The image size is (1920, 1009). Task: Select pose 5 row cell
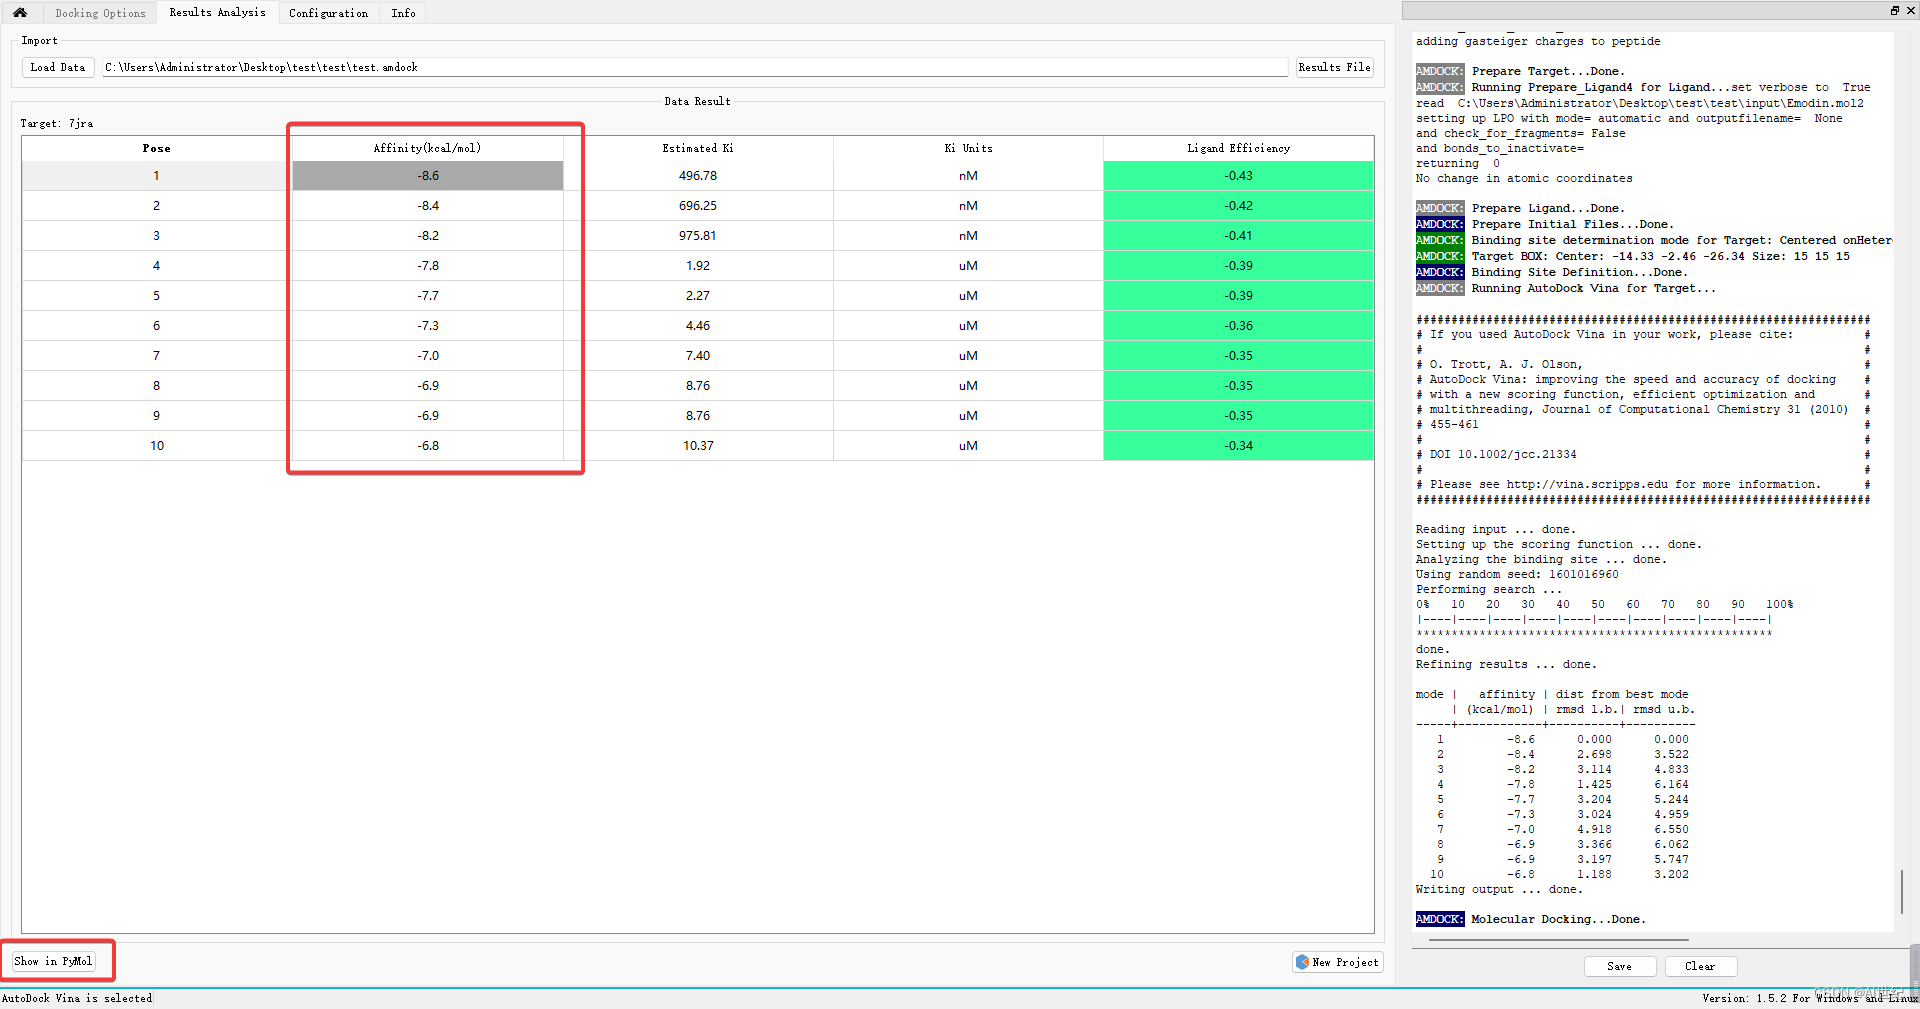(157, 296)
